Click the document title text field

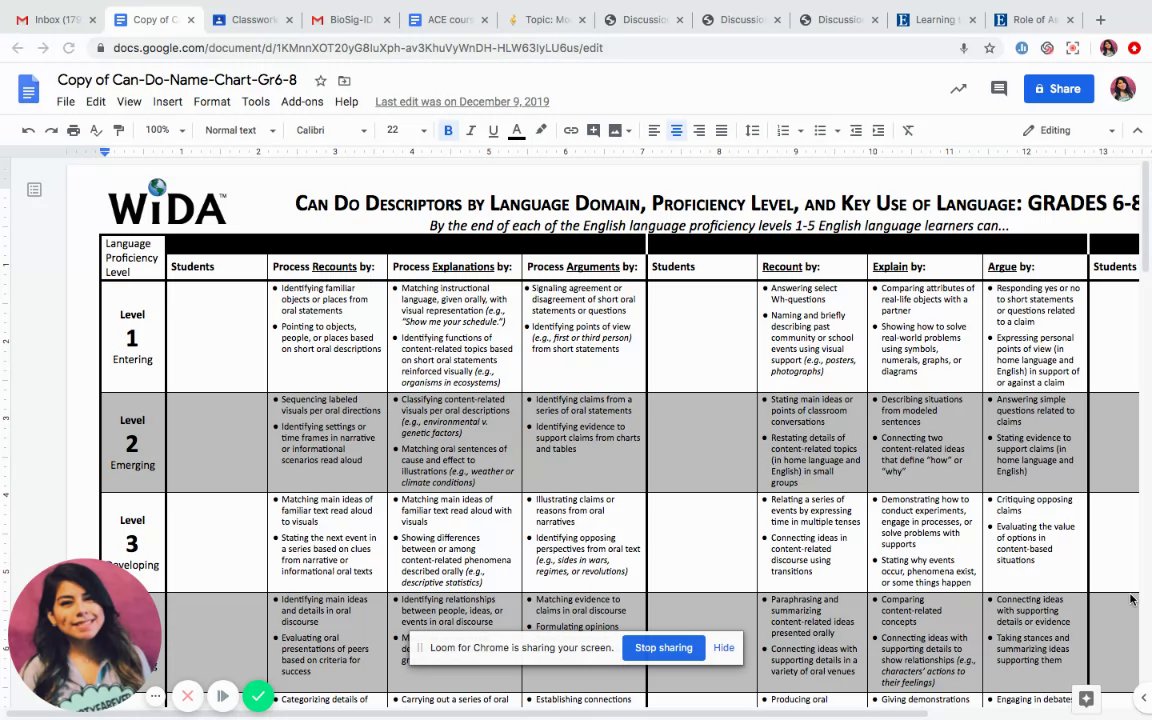click(x=177, y=80)
